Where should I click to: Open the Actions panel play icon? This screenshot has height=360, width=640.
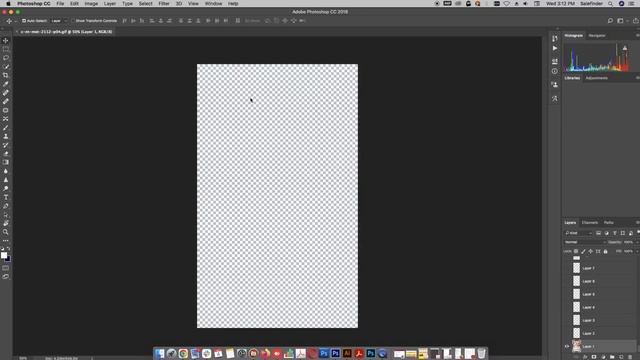[555, 48]
